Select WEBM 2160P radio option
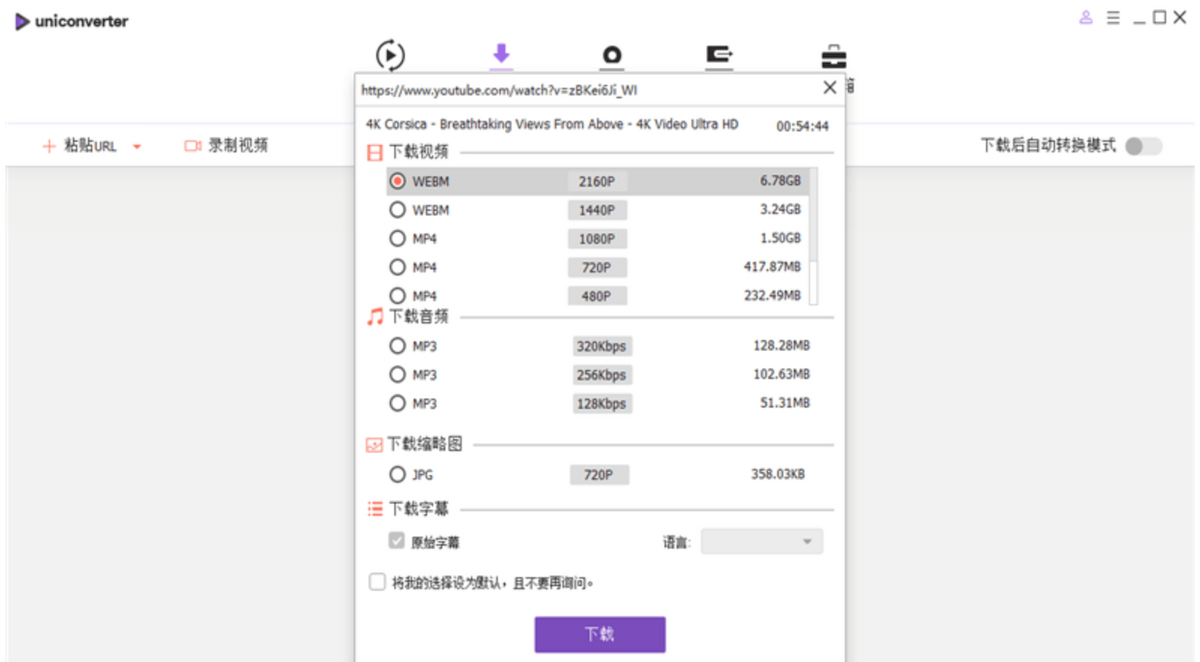This screenshot has width=1200, height=662. point(397,182)
